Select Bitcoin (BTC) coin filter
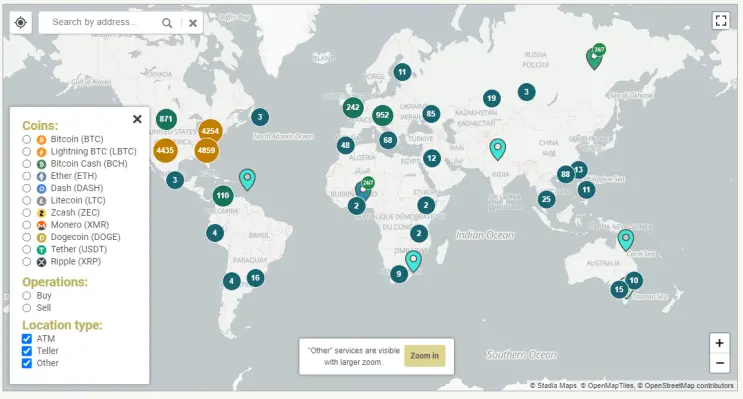The height and width of the screenshot is (399, 743). (27, 139)
